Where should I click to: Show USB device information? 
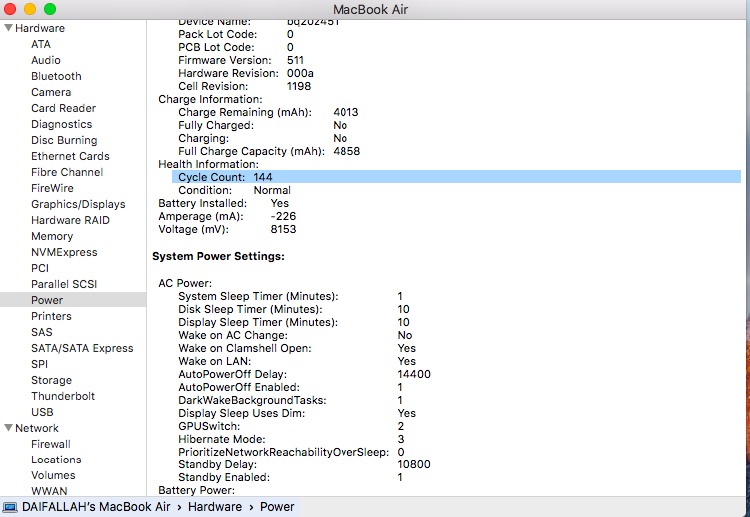(x=42, y=412)
